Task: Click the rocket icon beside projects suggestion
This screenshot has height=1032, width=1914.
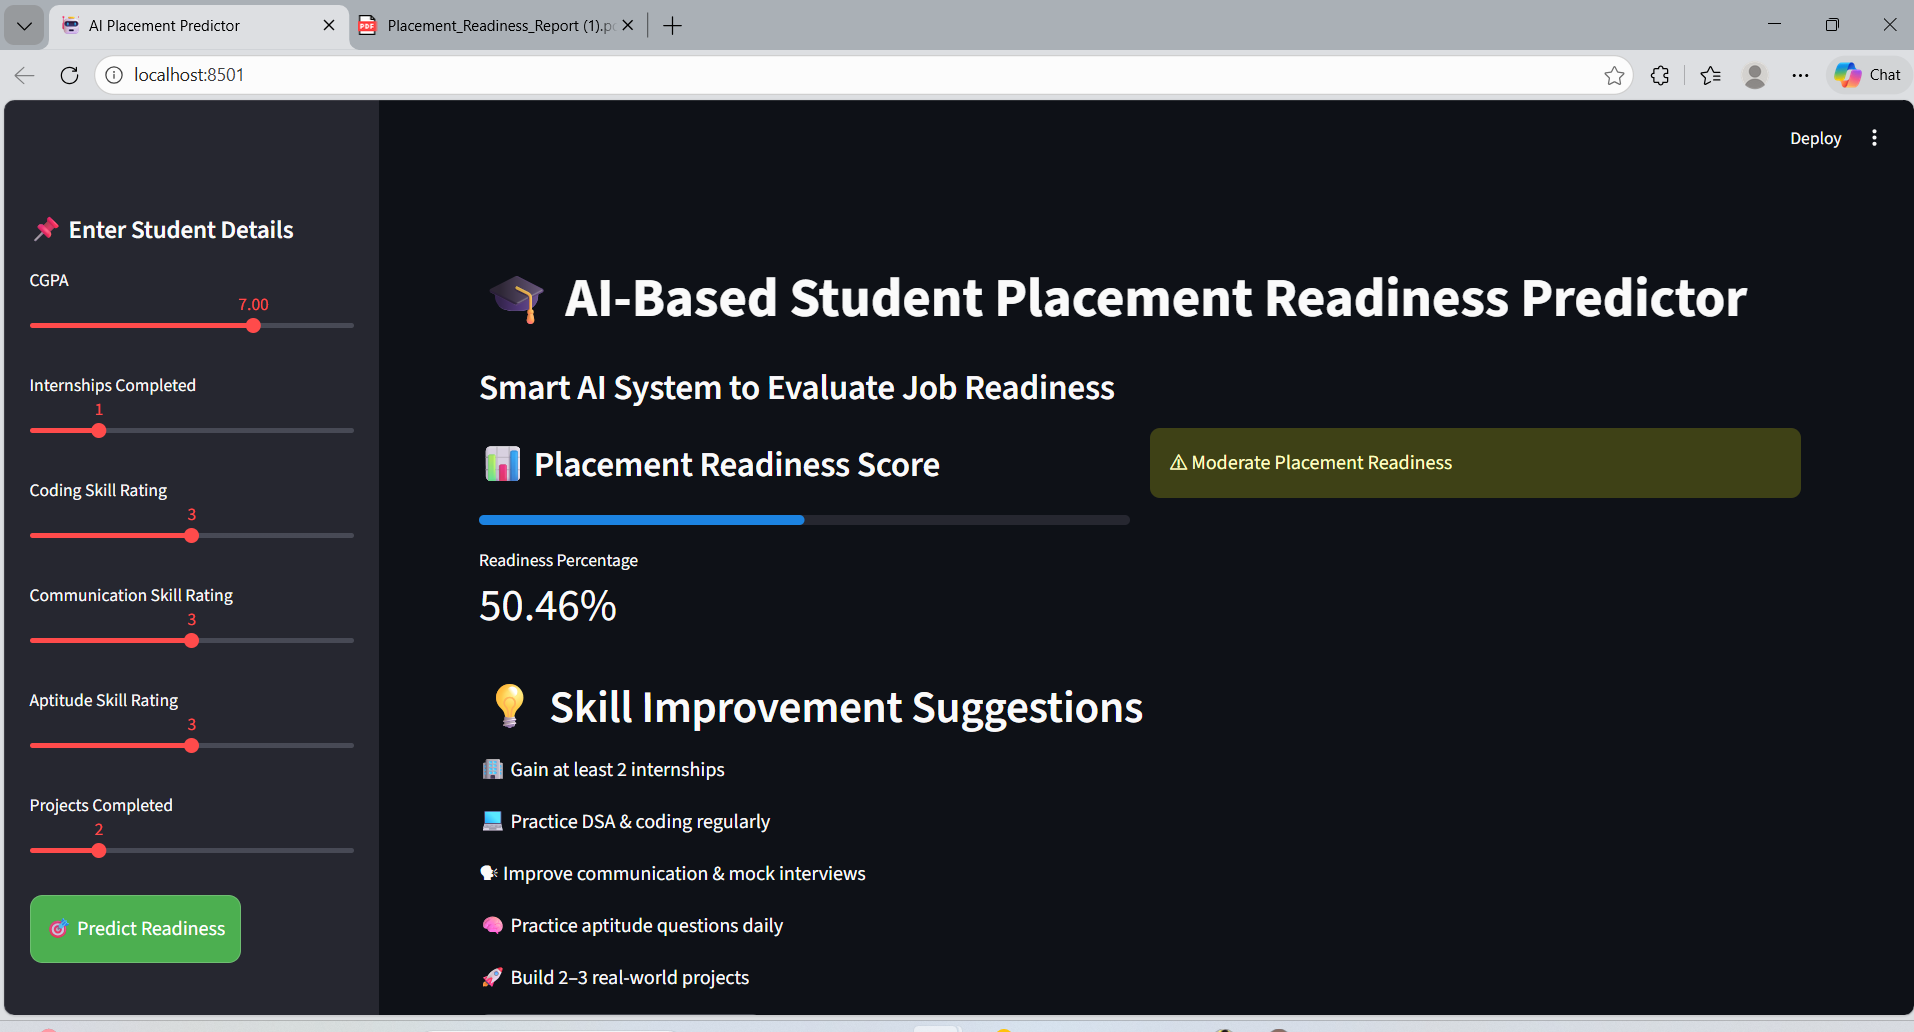Action: pos(492,977)
